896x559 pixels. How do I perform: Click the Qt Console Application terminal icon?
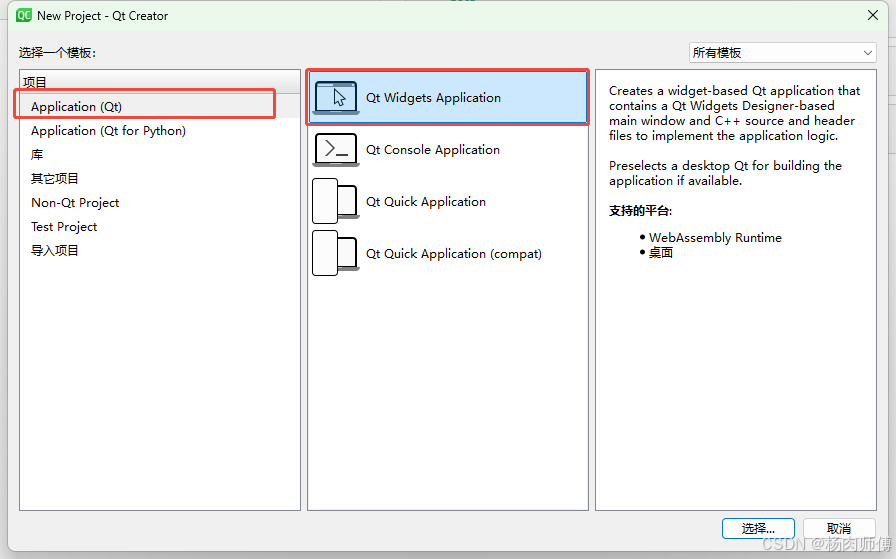[336, 150]
